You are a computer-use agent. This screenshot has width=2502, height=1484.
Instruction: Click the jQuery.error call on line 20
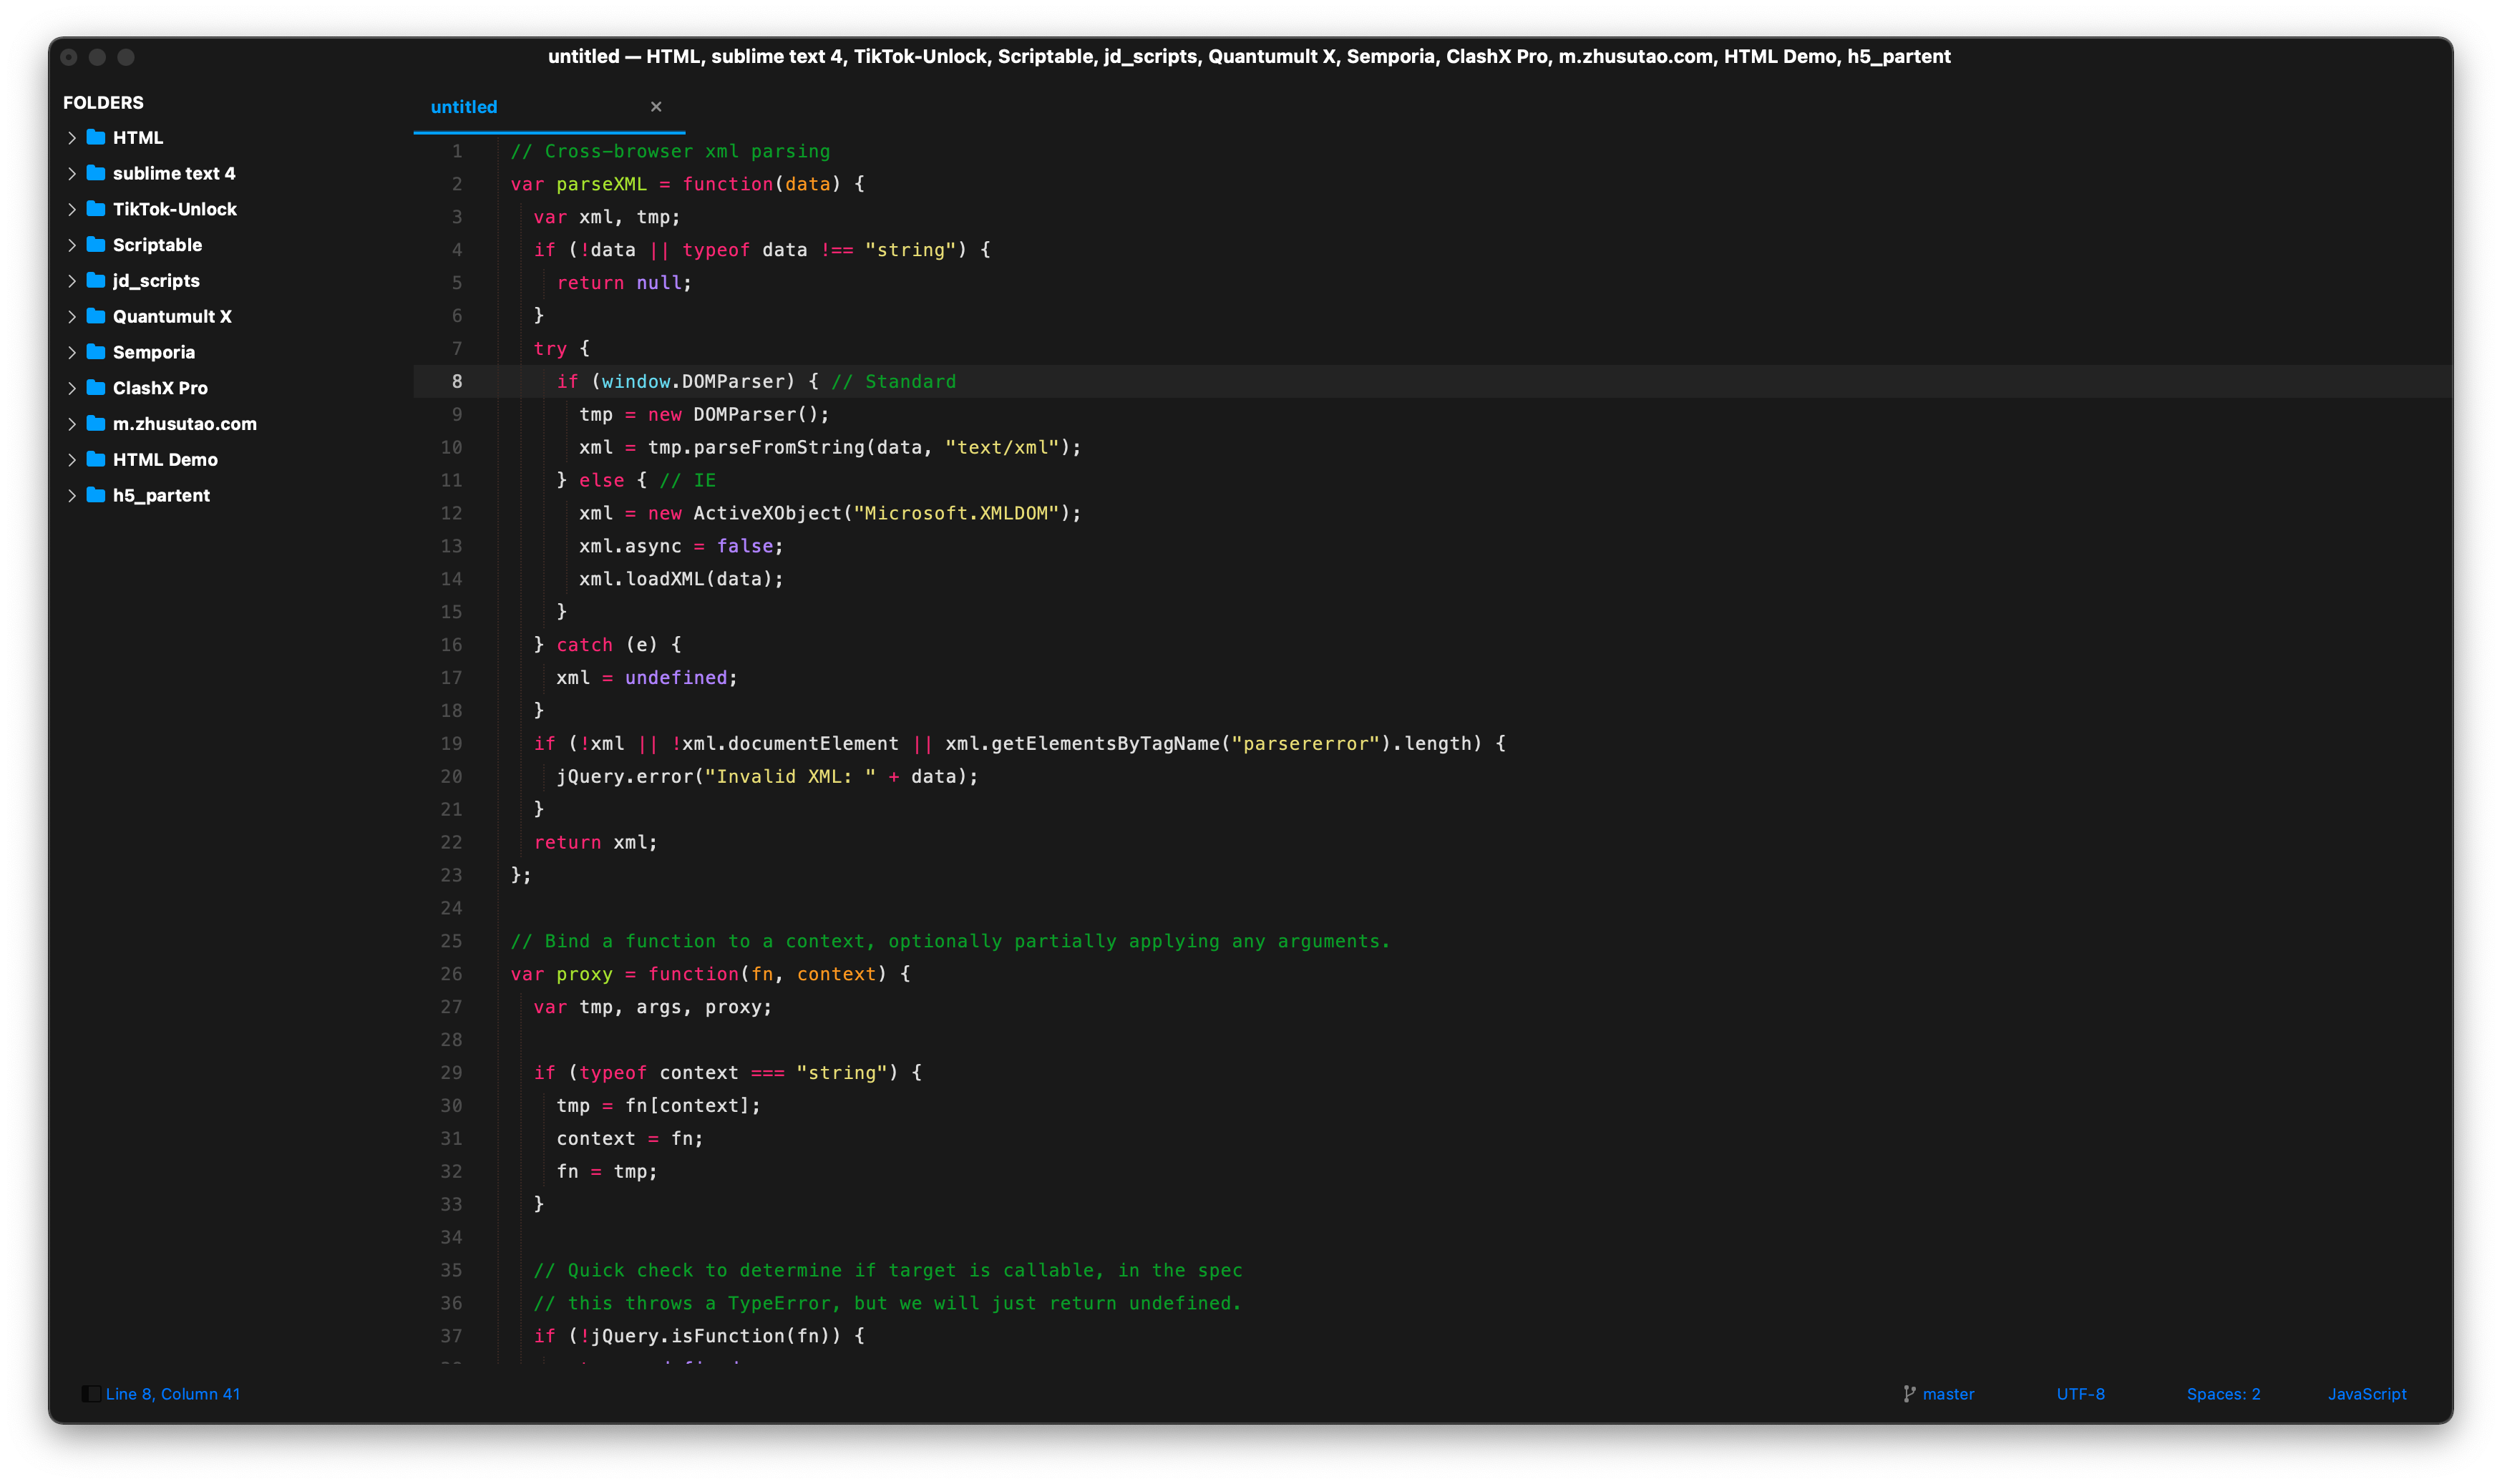click(x=624, y=777)
